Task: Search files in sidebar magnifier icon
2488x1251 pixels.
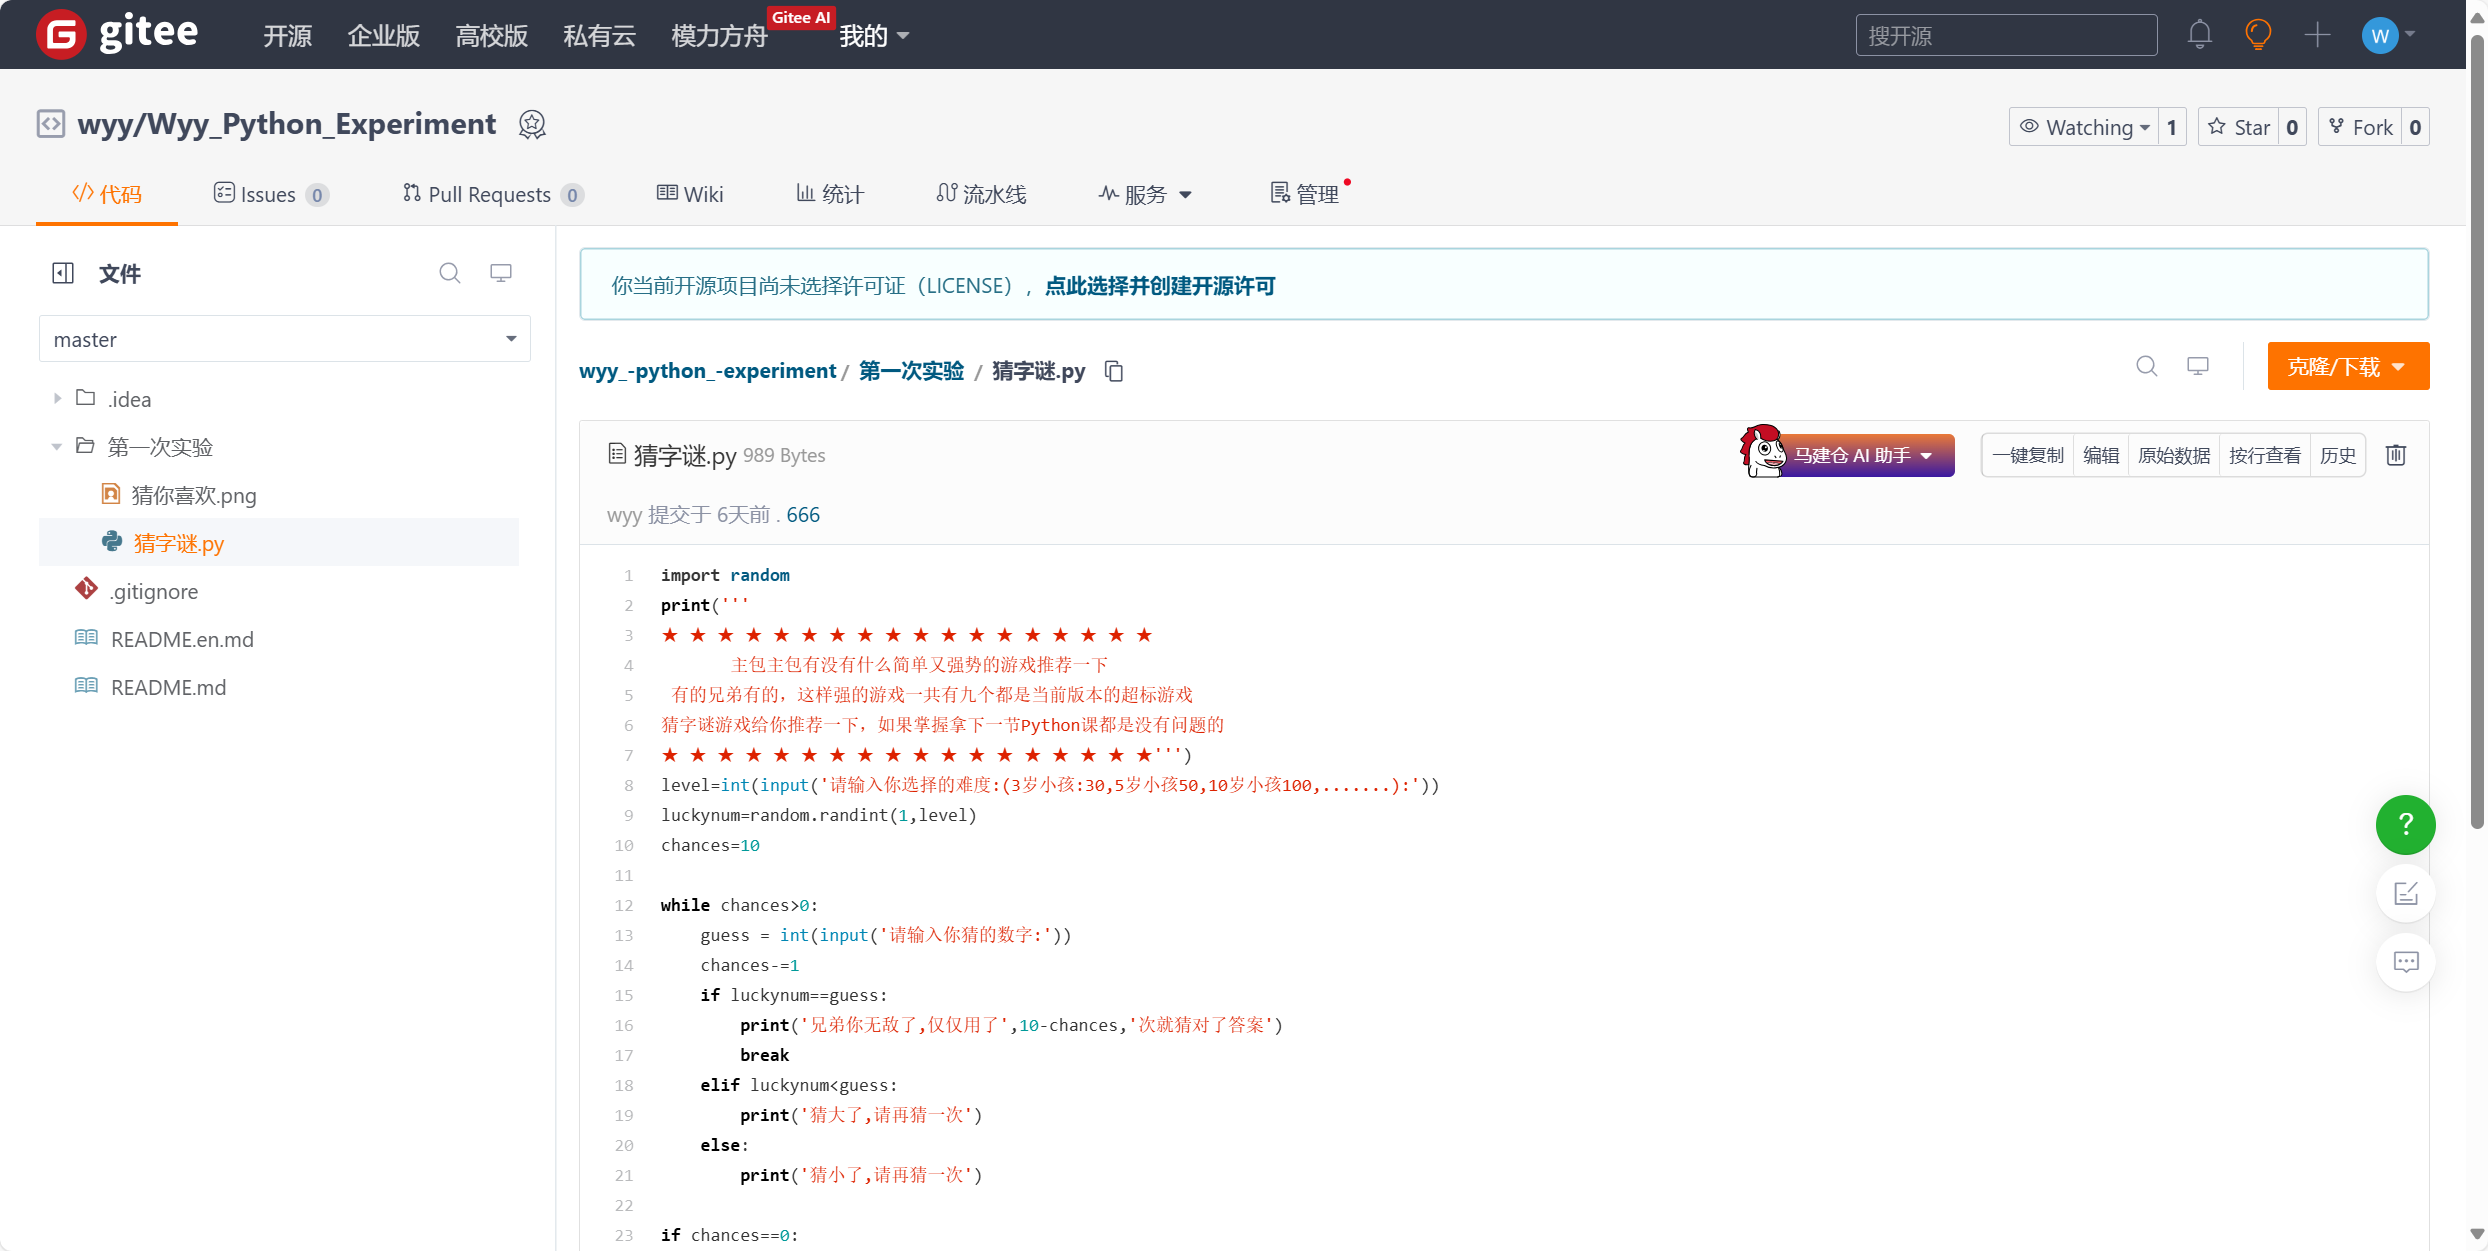Action: click(450, 273)
